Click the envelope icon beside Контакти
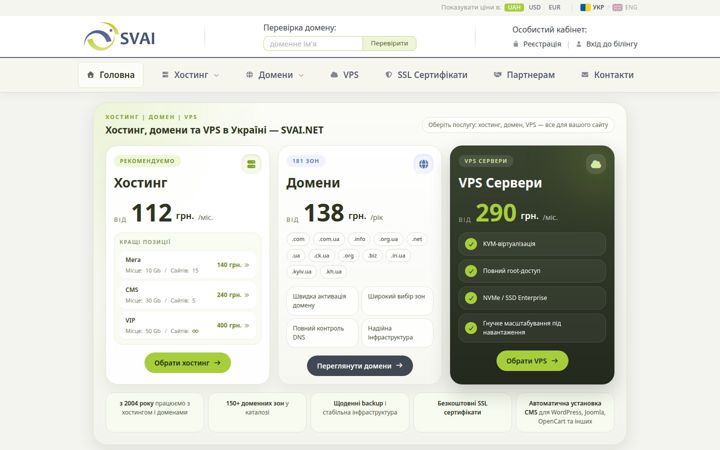 coord(585,74)
